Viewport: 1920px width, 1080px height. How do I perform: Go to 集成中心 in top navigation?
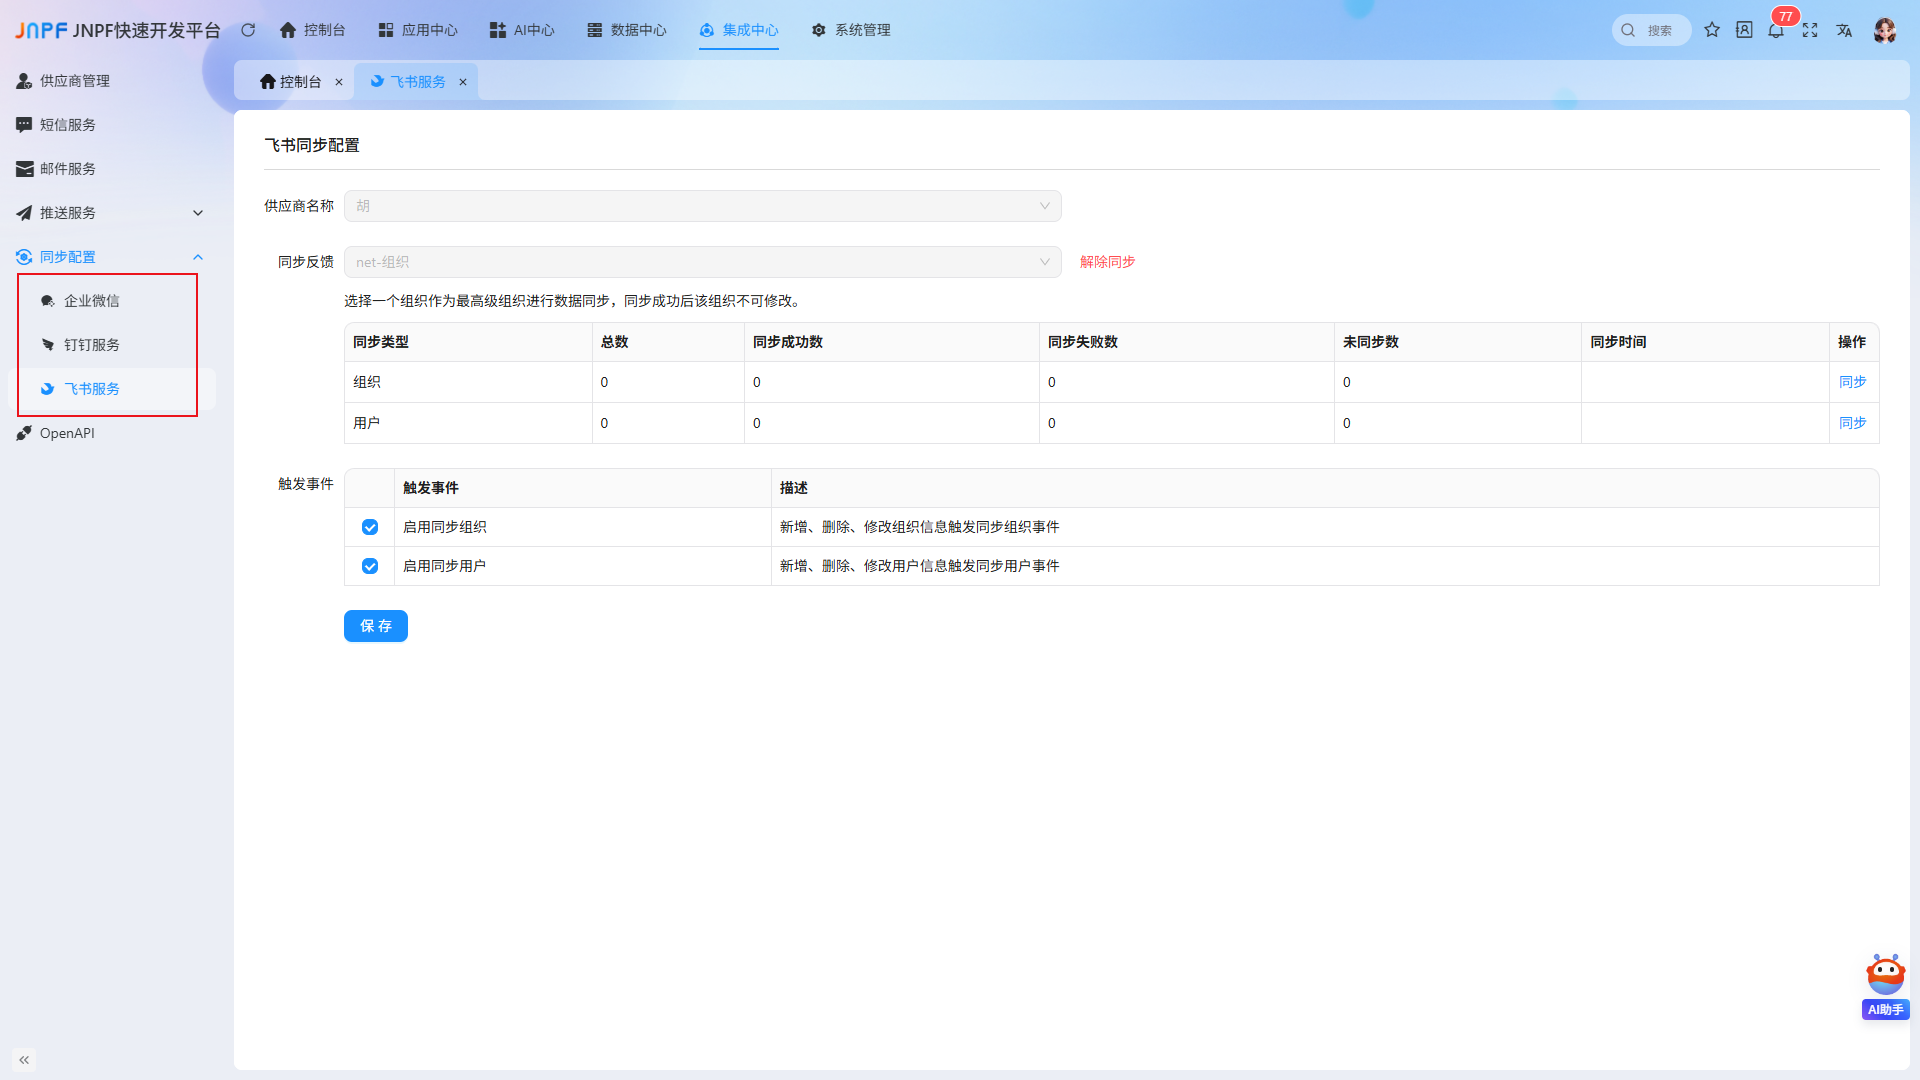739,30
